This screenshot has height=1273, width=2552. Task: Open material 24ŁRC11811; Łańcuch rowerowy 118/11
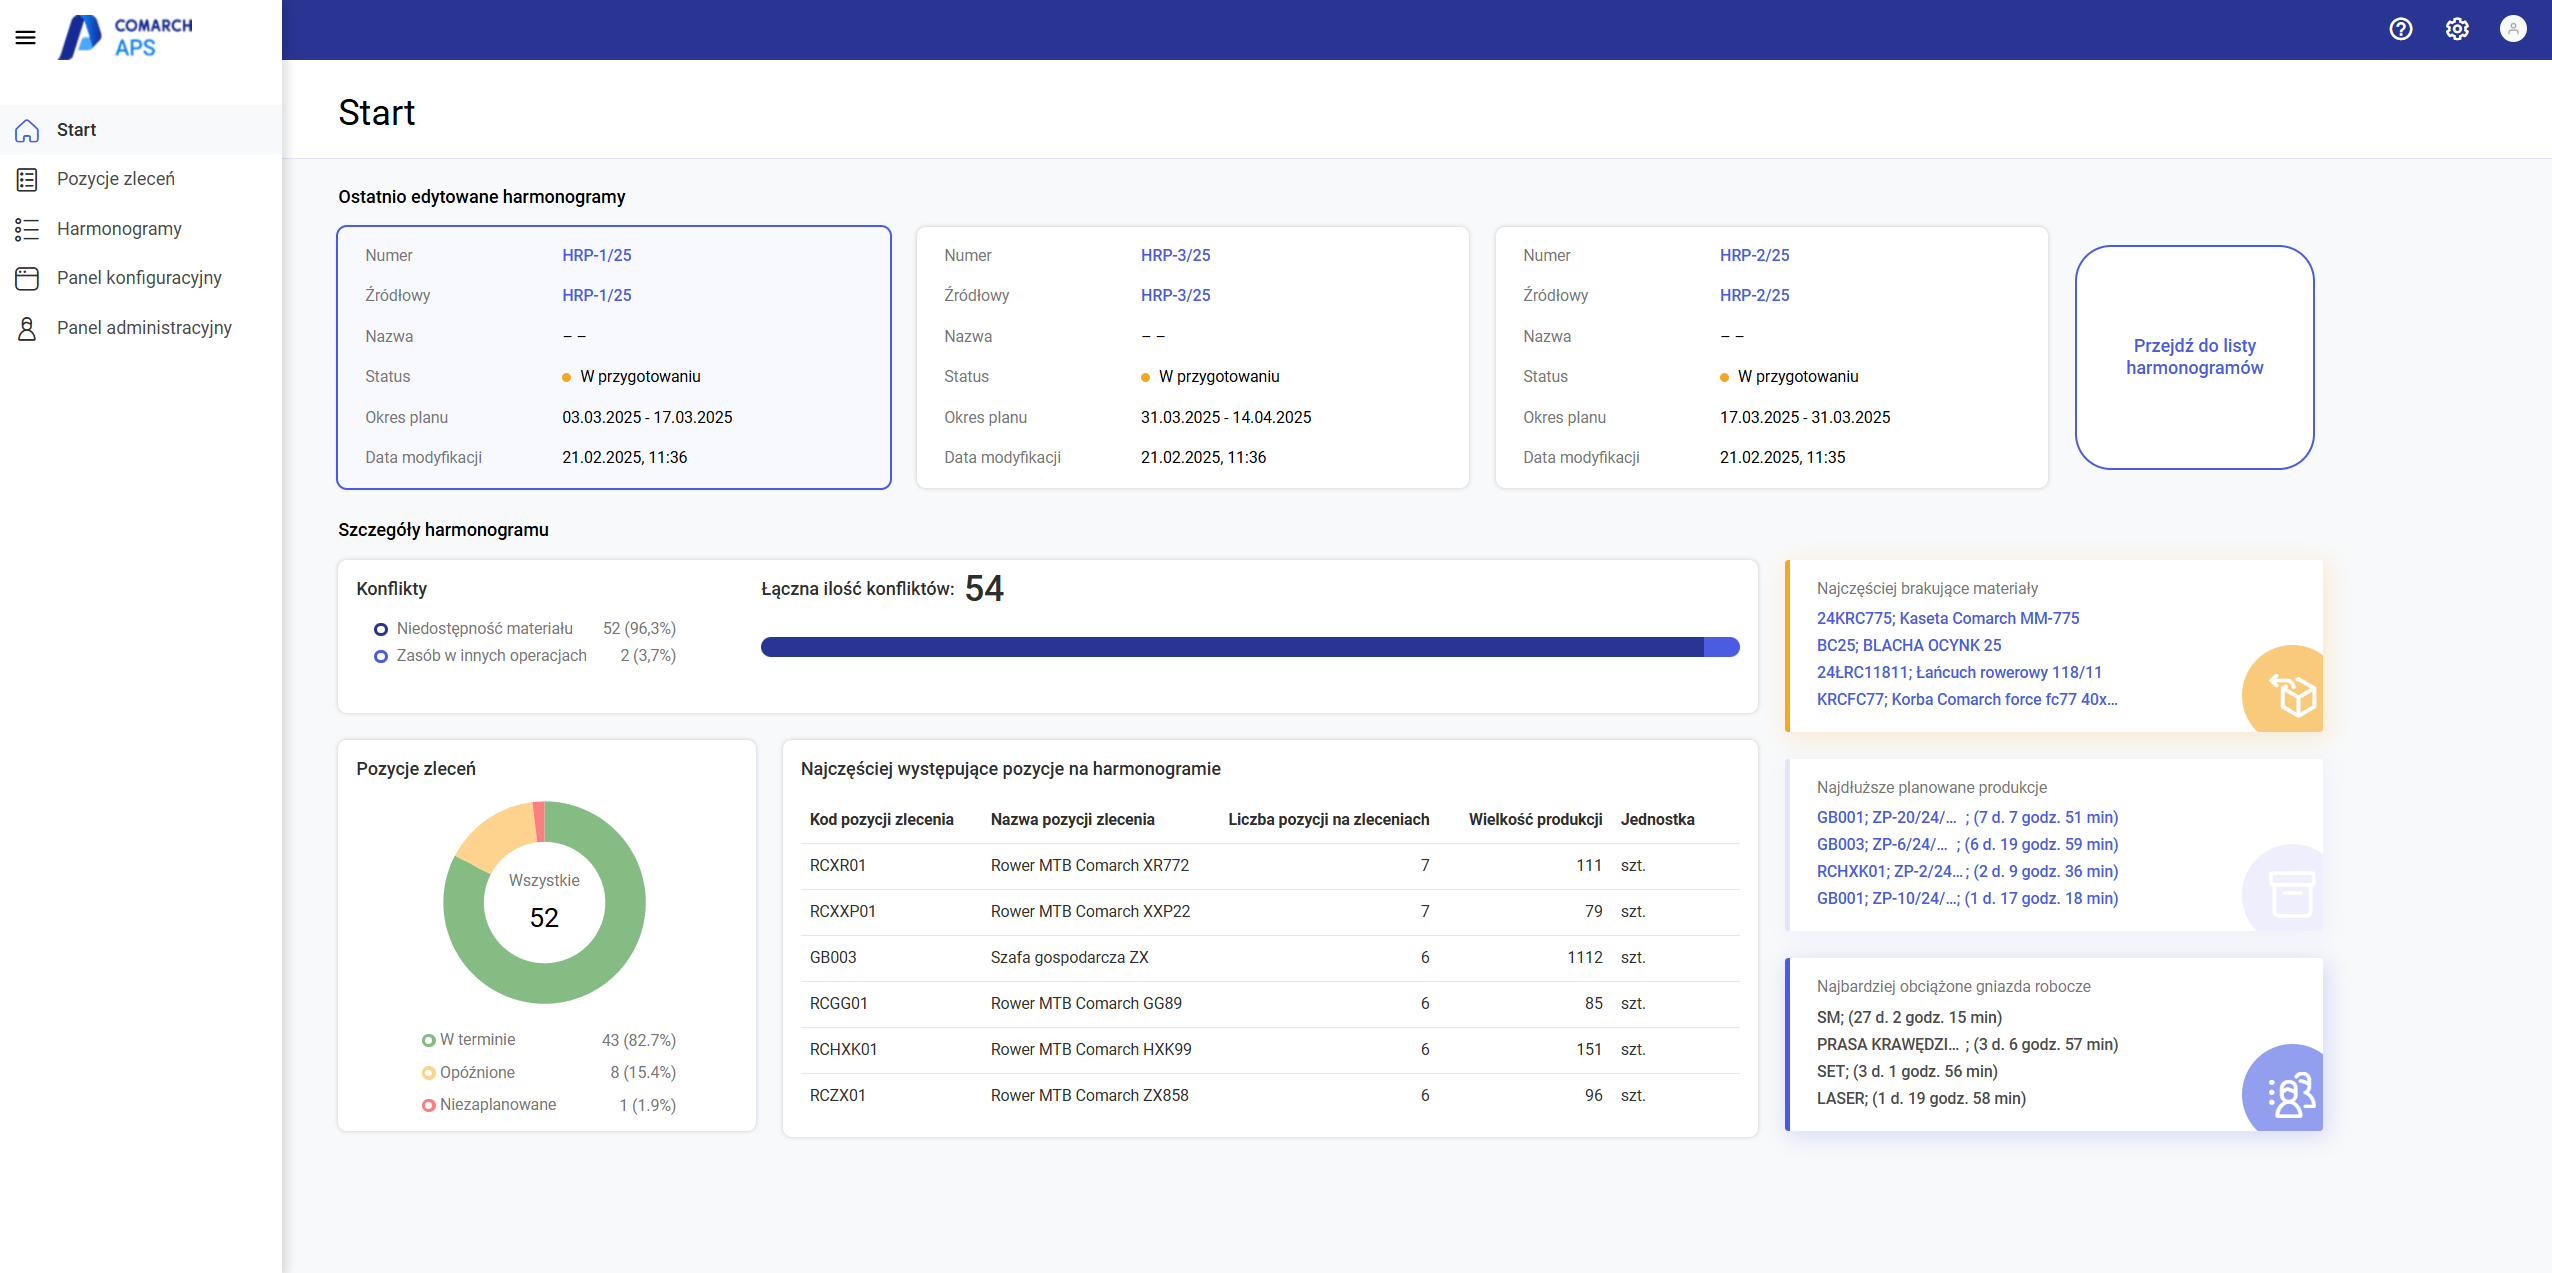[1959, 672]
